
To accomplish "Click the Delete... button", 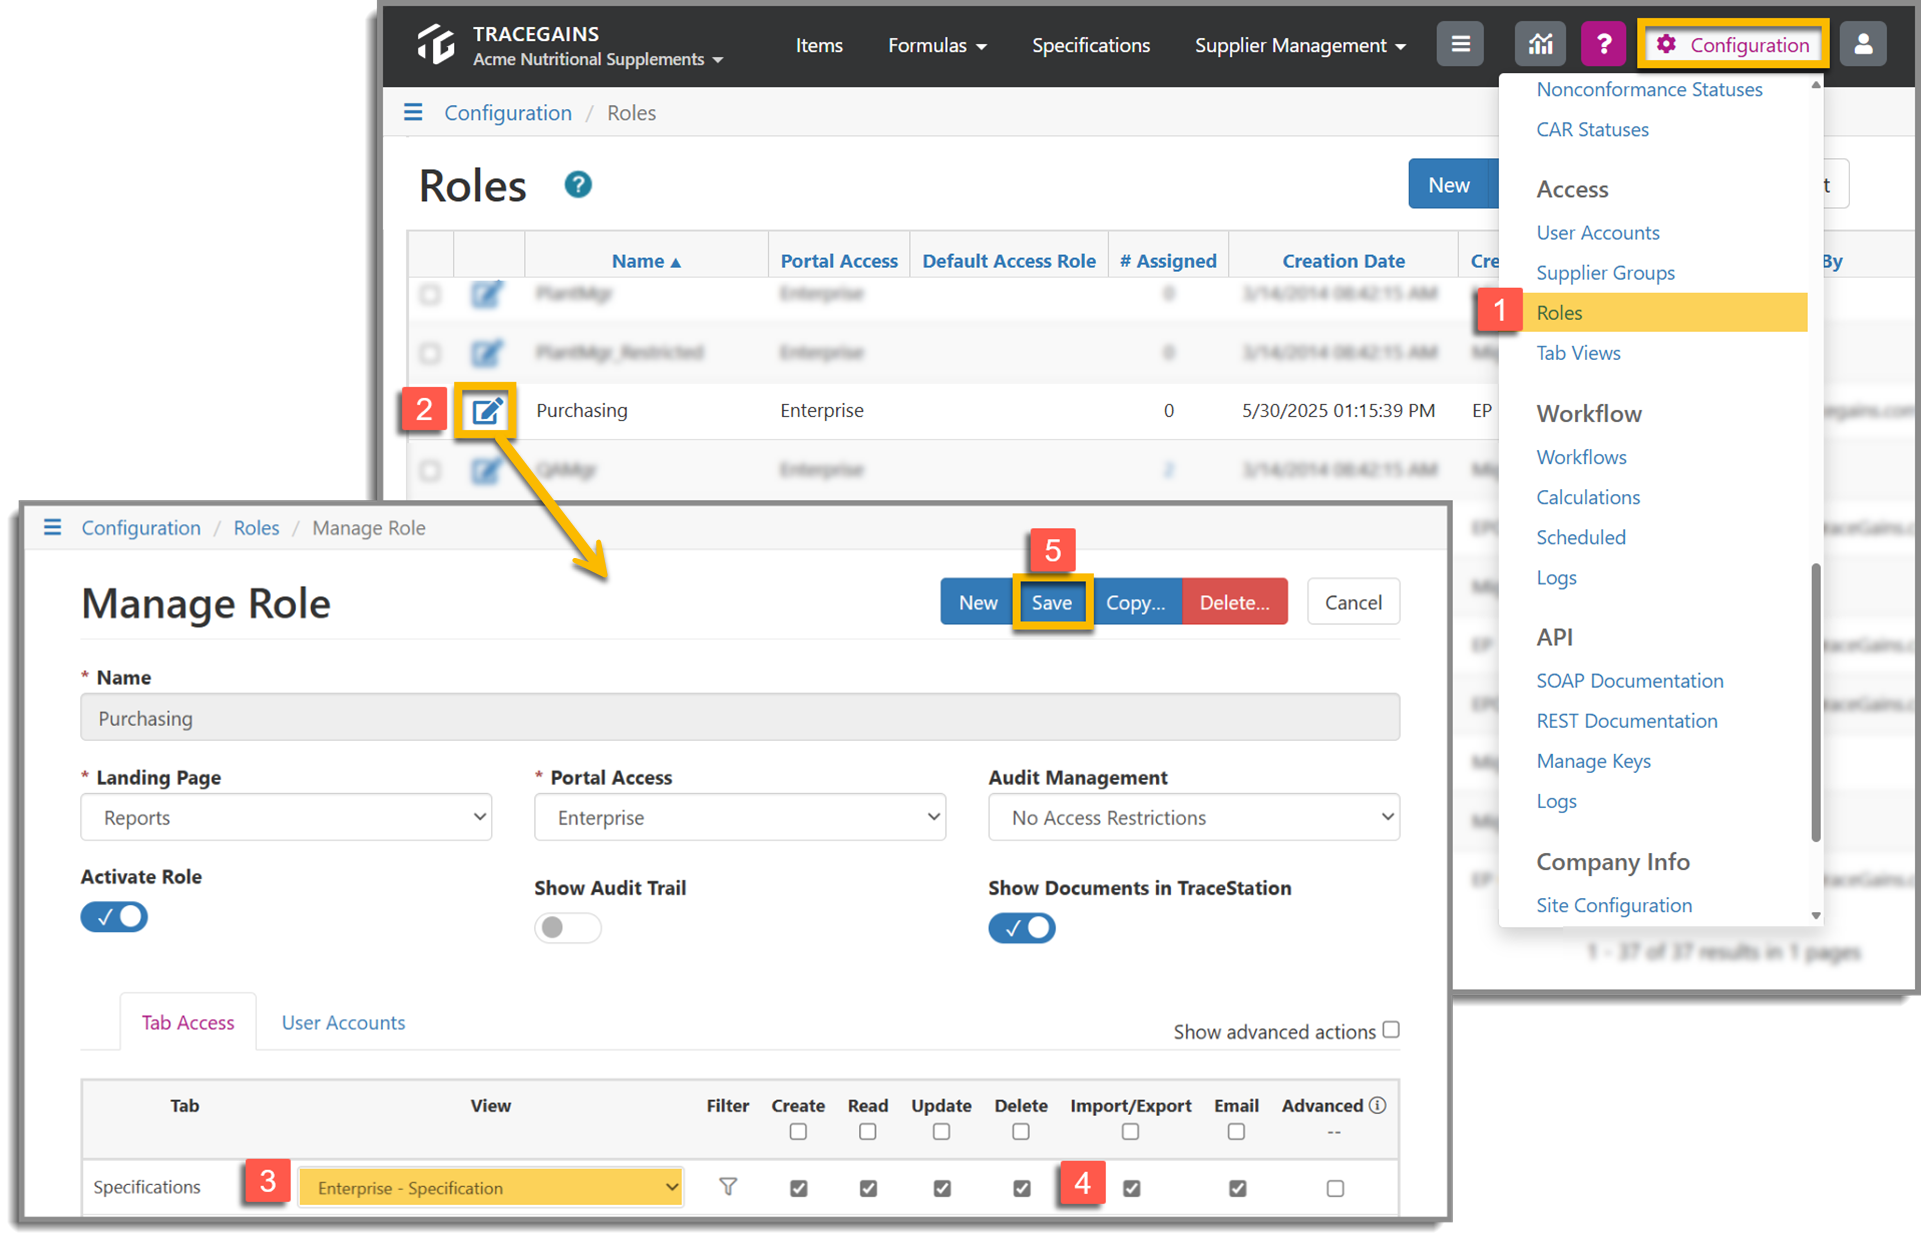I will coord(1235,602).
